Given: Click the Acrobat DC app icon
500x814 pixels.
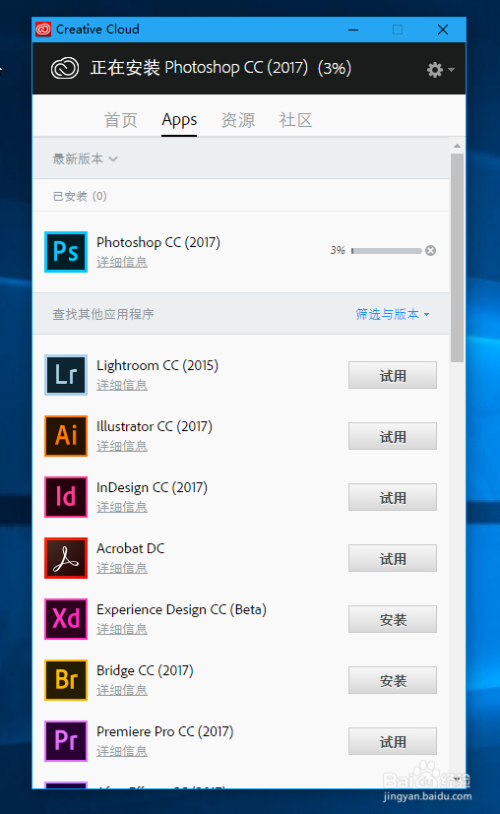Looking at the screenshot, I should 66,558.
